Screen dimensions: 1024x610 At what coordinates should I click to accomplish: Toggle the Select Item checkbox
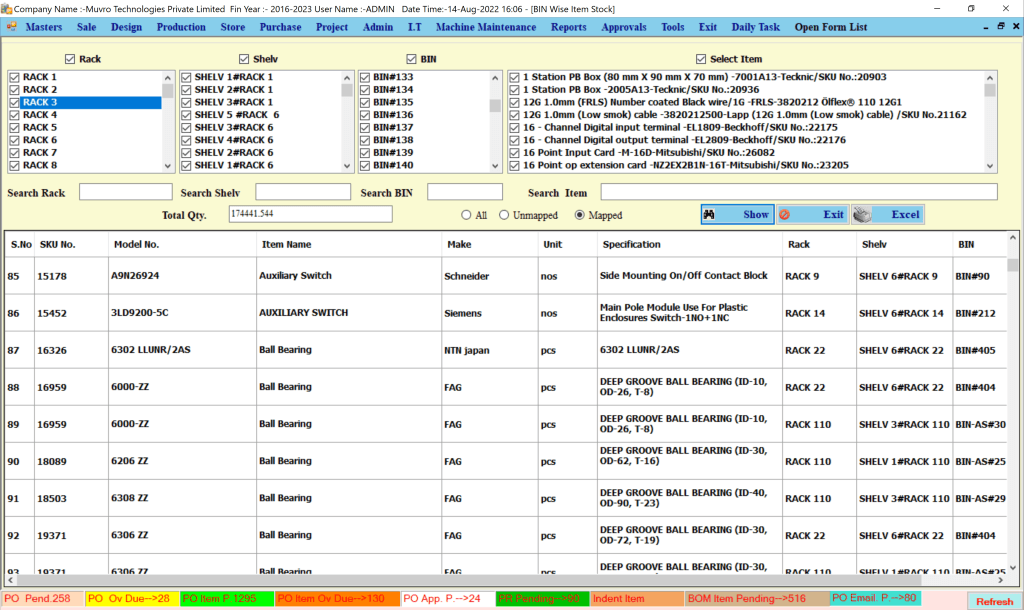click(x=701, y=59)
